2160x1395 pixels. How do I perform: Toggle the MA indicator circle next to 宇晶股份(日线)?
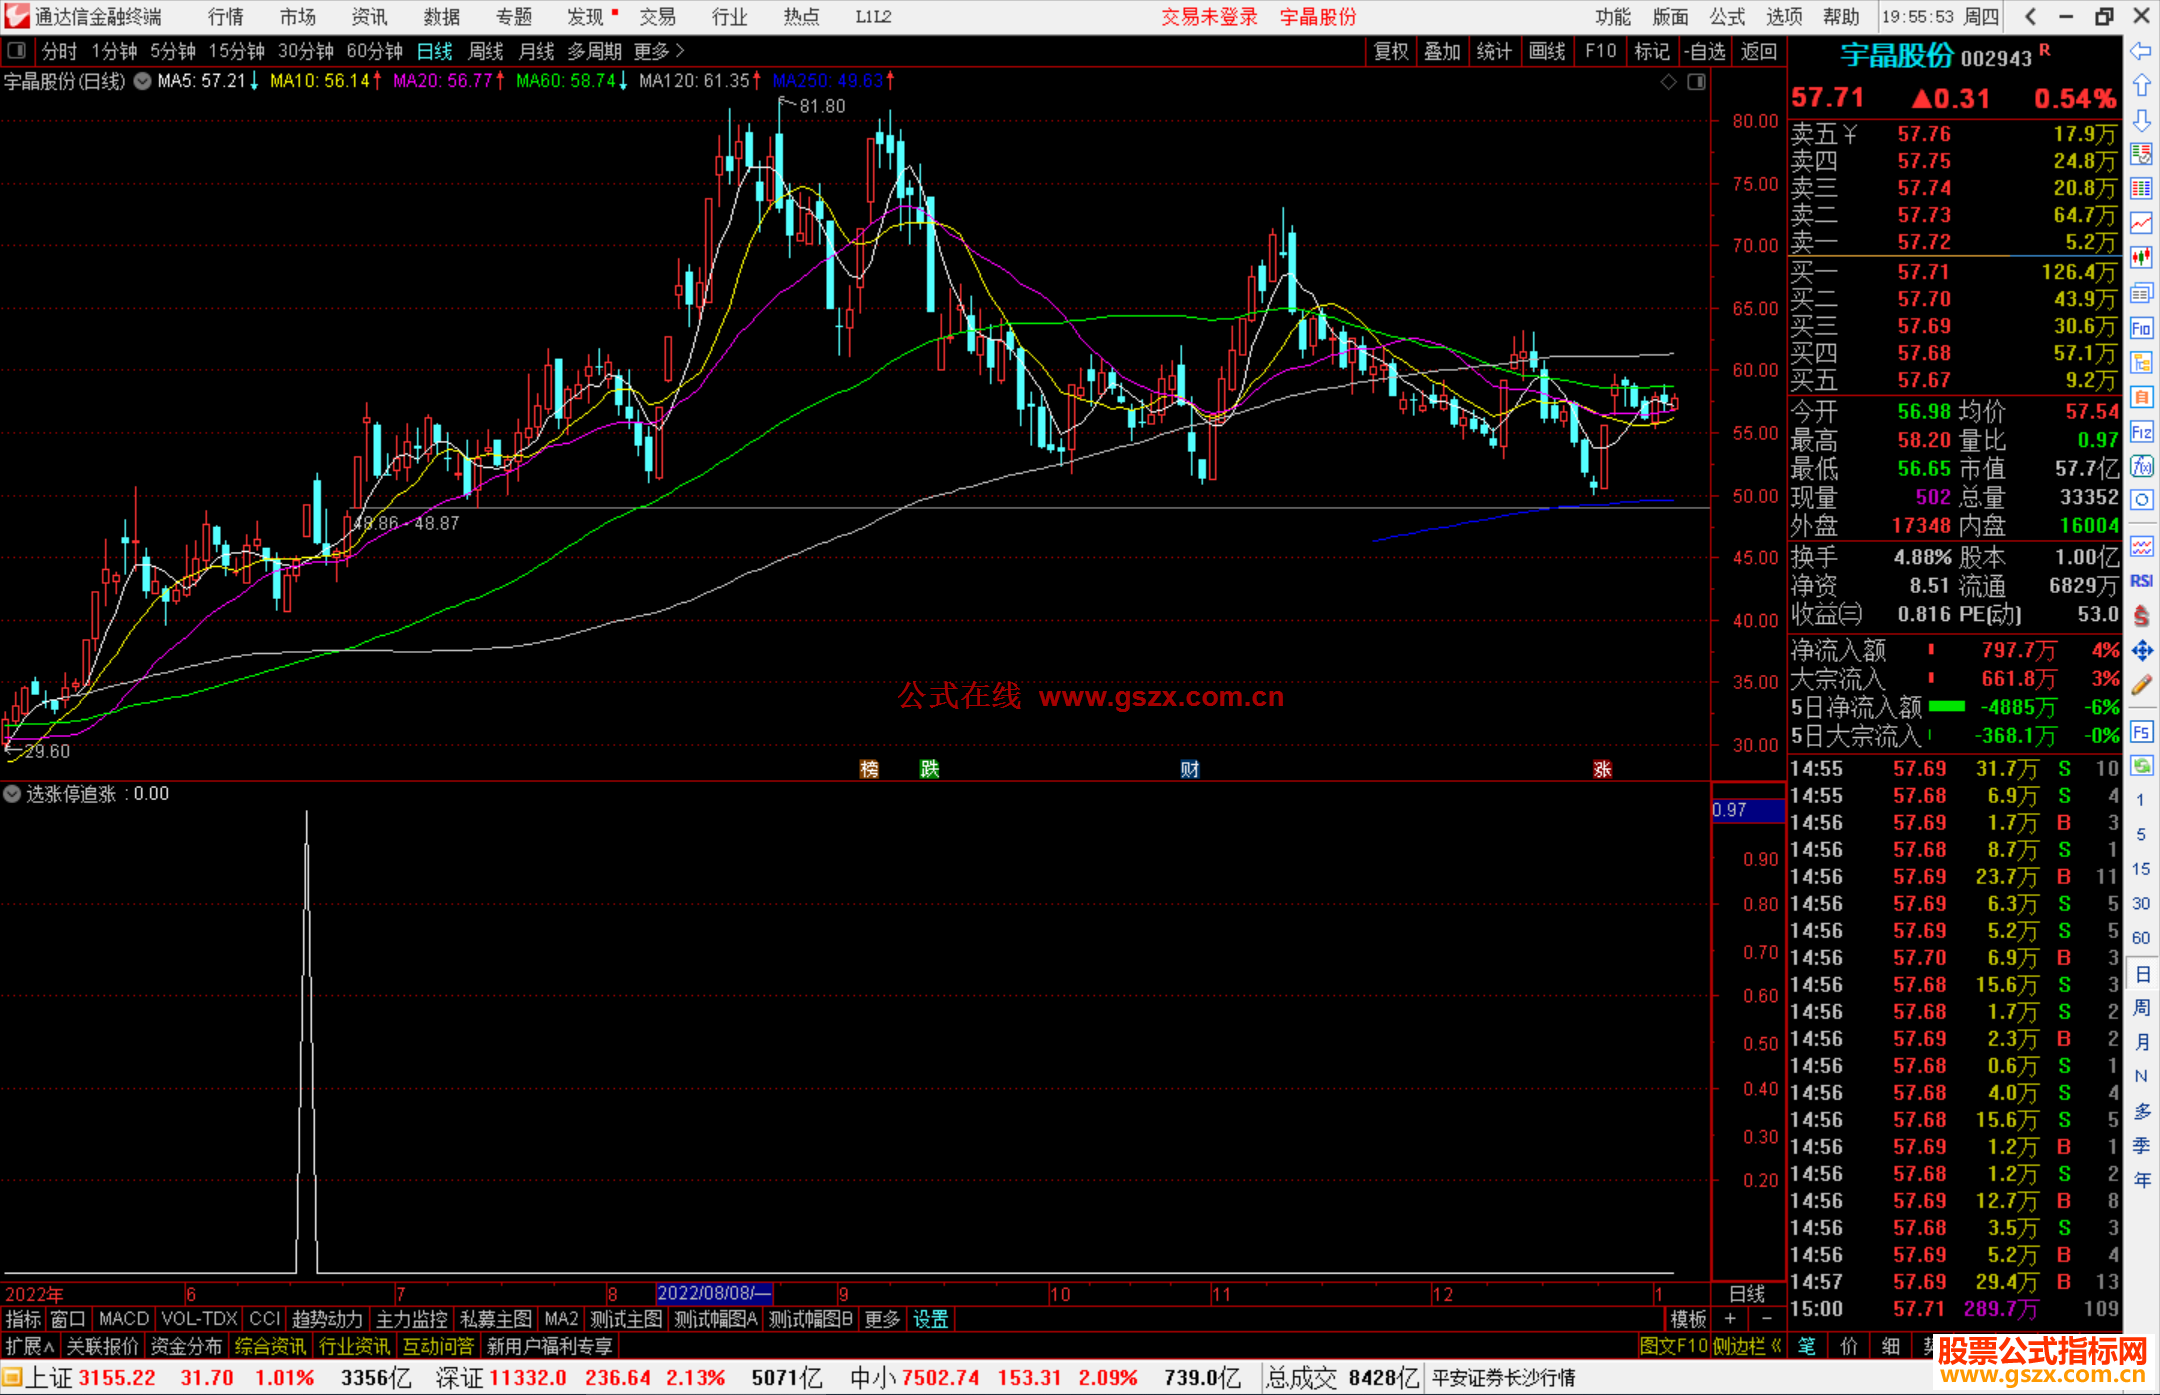pos(143,81)
